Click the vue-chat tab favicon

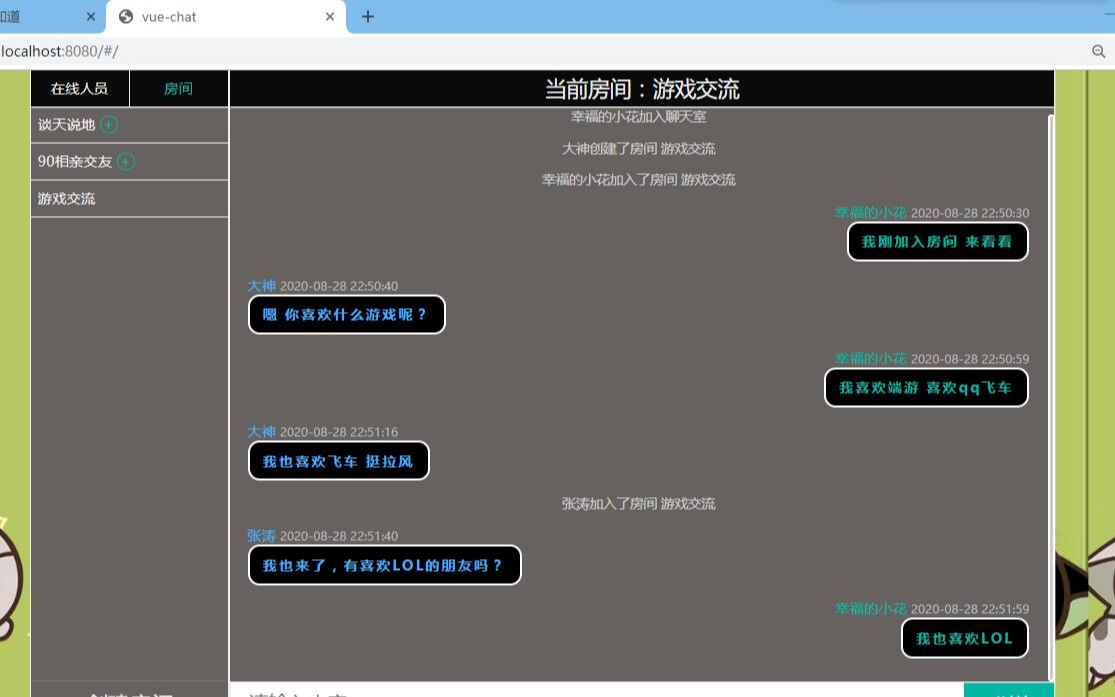coord(123,16)
